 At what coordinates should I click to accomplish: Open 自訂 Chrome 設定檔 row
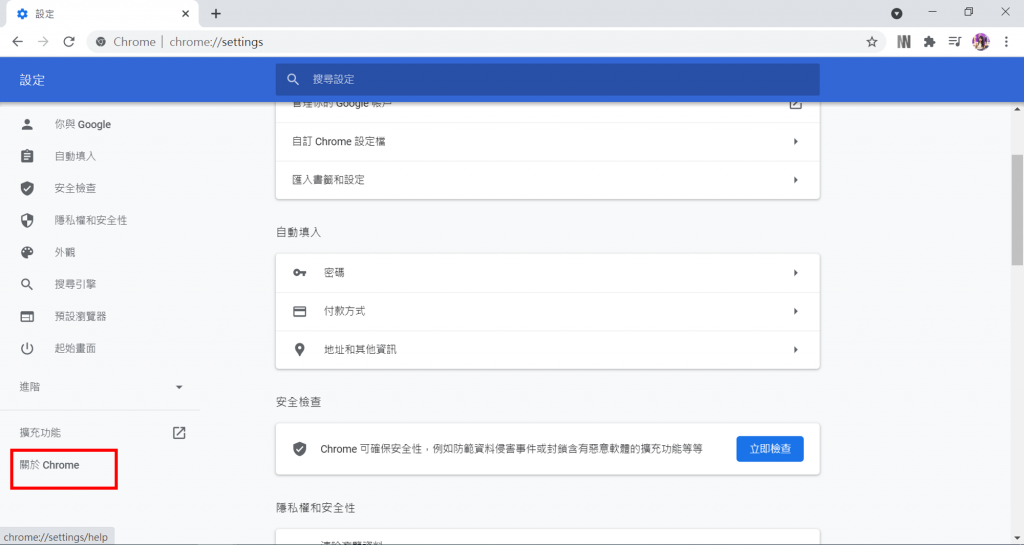tap(547, 142)
